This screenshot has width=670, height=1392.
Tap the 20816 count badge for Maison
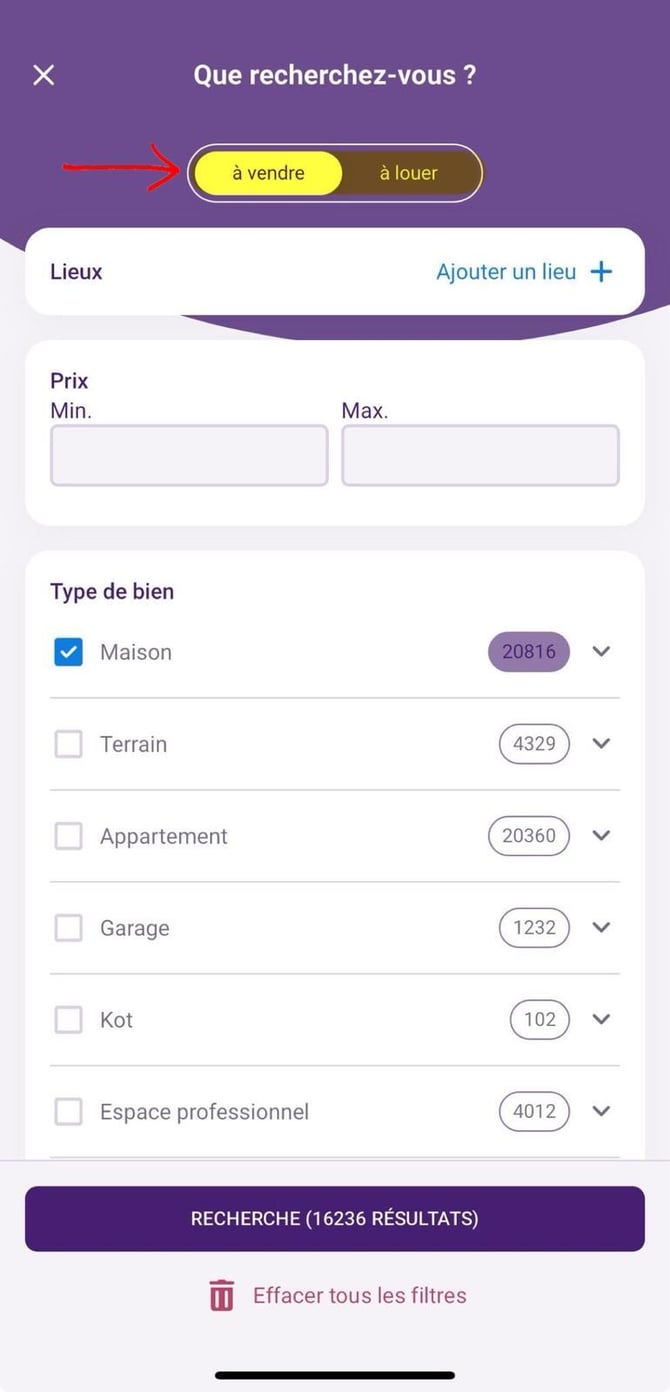pyautogui.click(x=528, y=652)
